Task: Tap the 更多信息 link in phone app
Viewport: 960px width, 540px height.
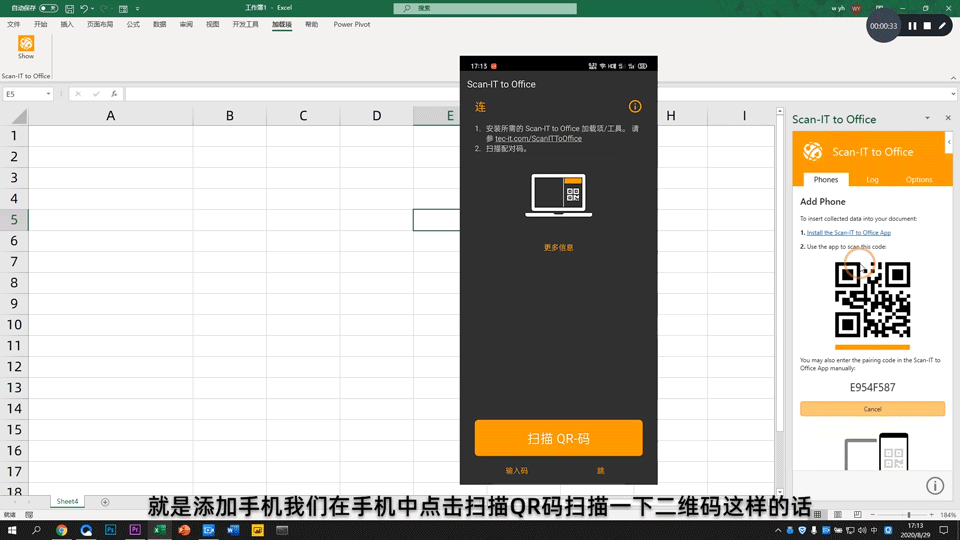Action: click(558, 247)
